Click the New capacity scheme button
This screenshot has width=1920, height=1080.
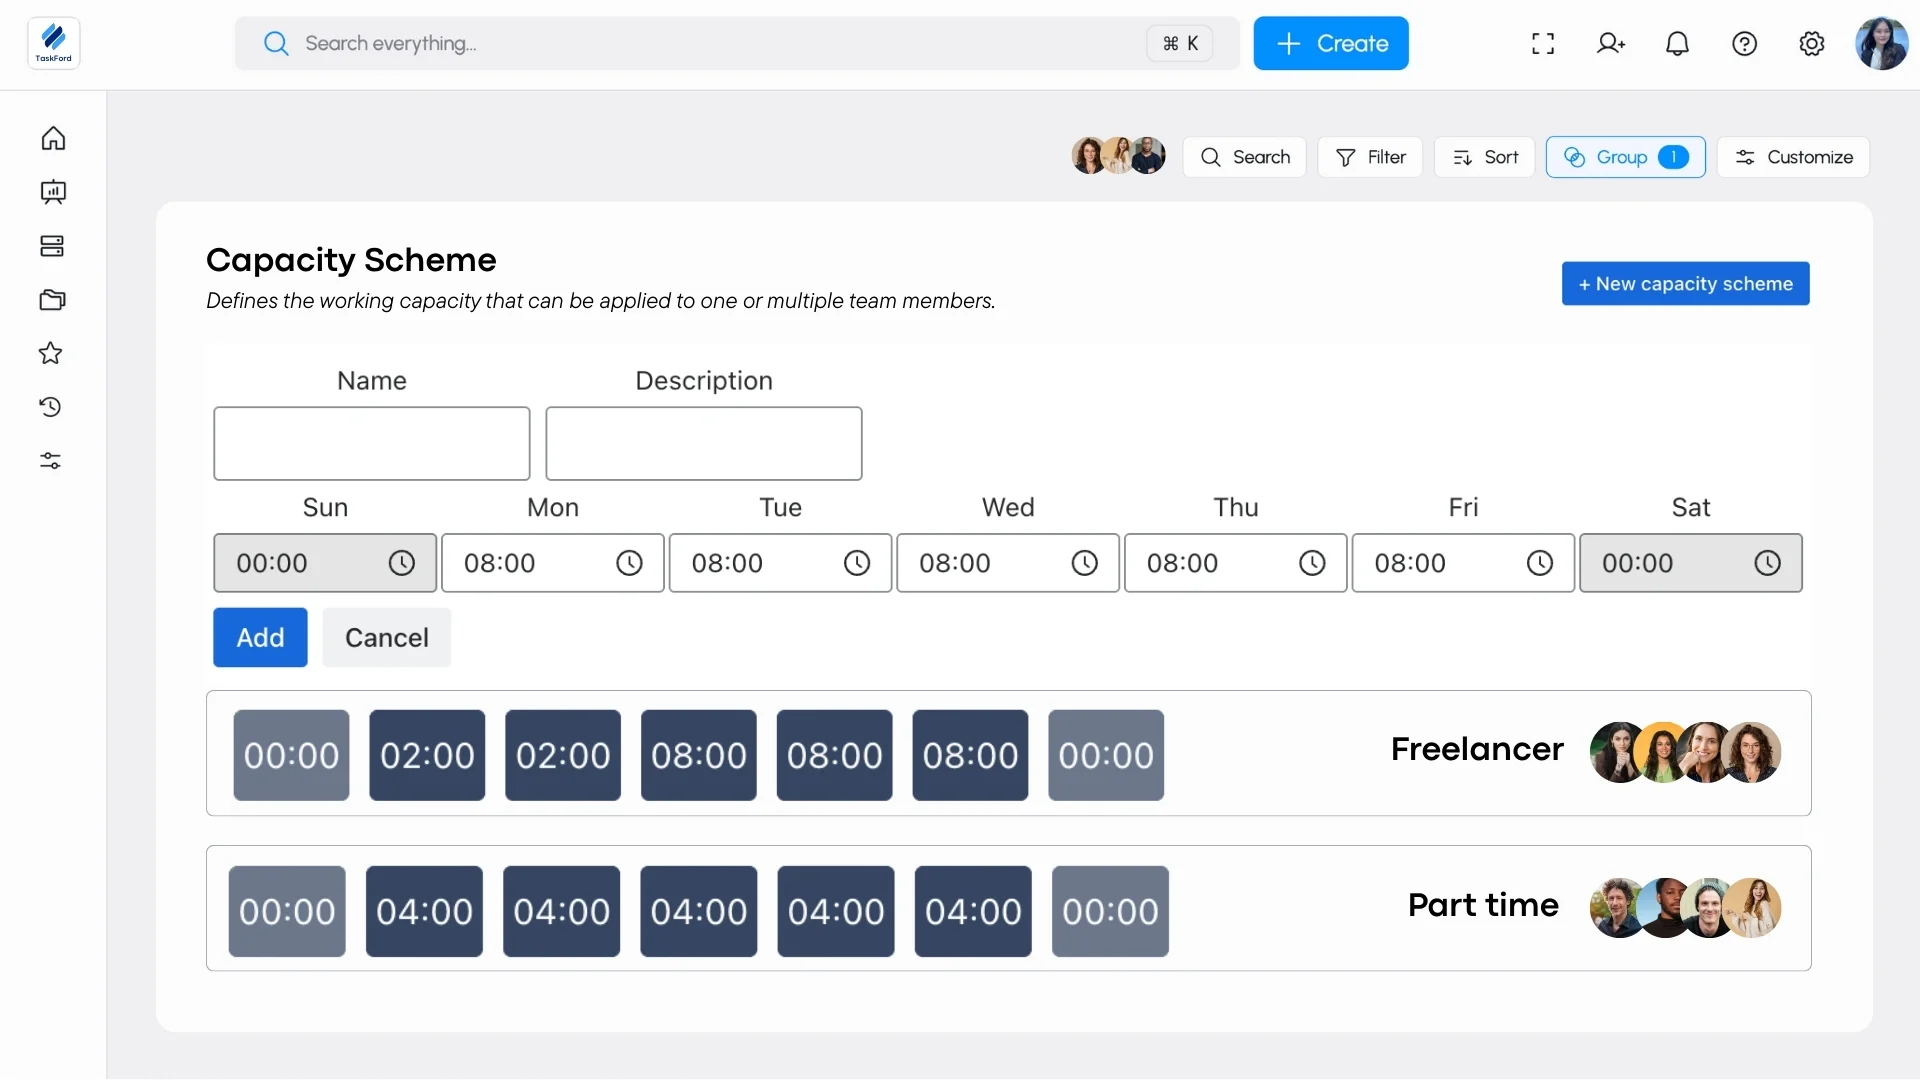coord(1685,284)
